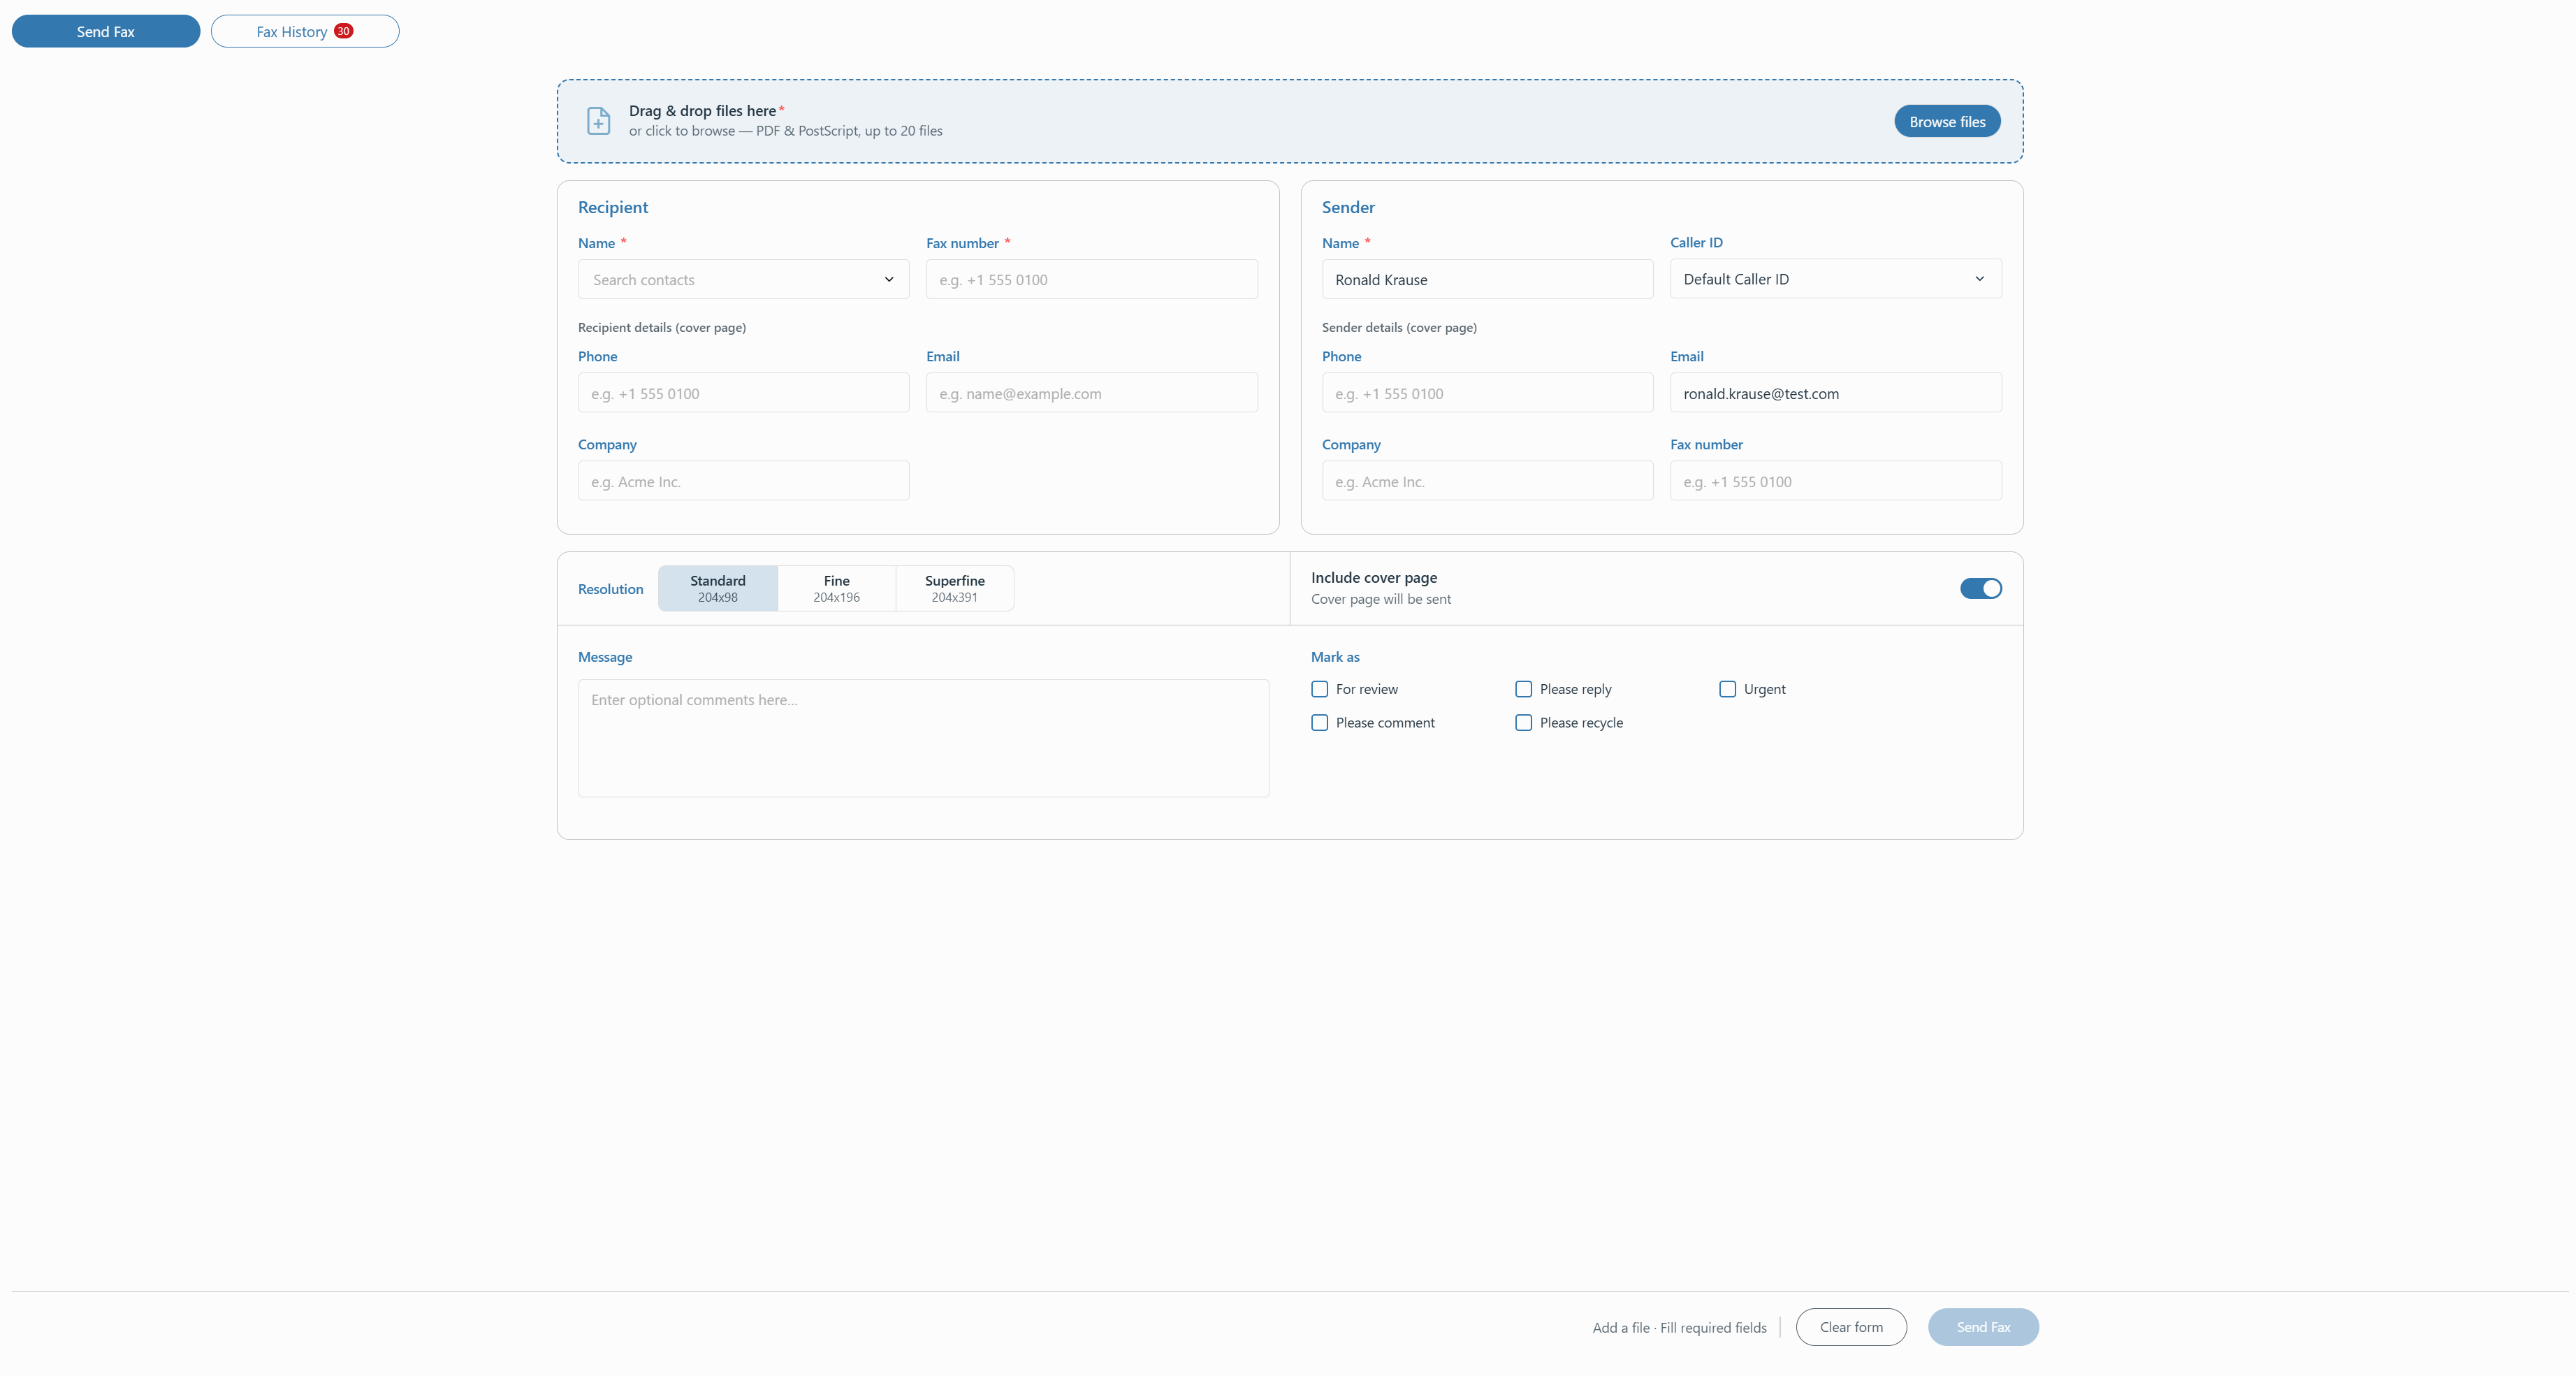Click the "Cover page will be sent" text
The height and width of the screenshot is (1376, 2576).
tap(1380, 599)
